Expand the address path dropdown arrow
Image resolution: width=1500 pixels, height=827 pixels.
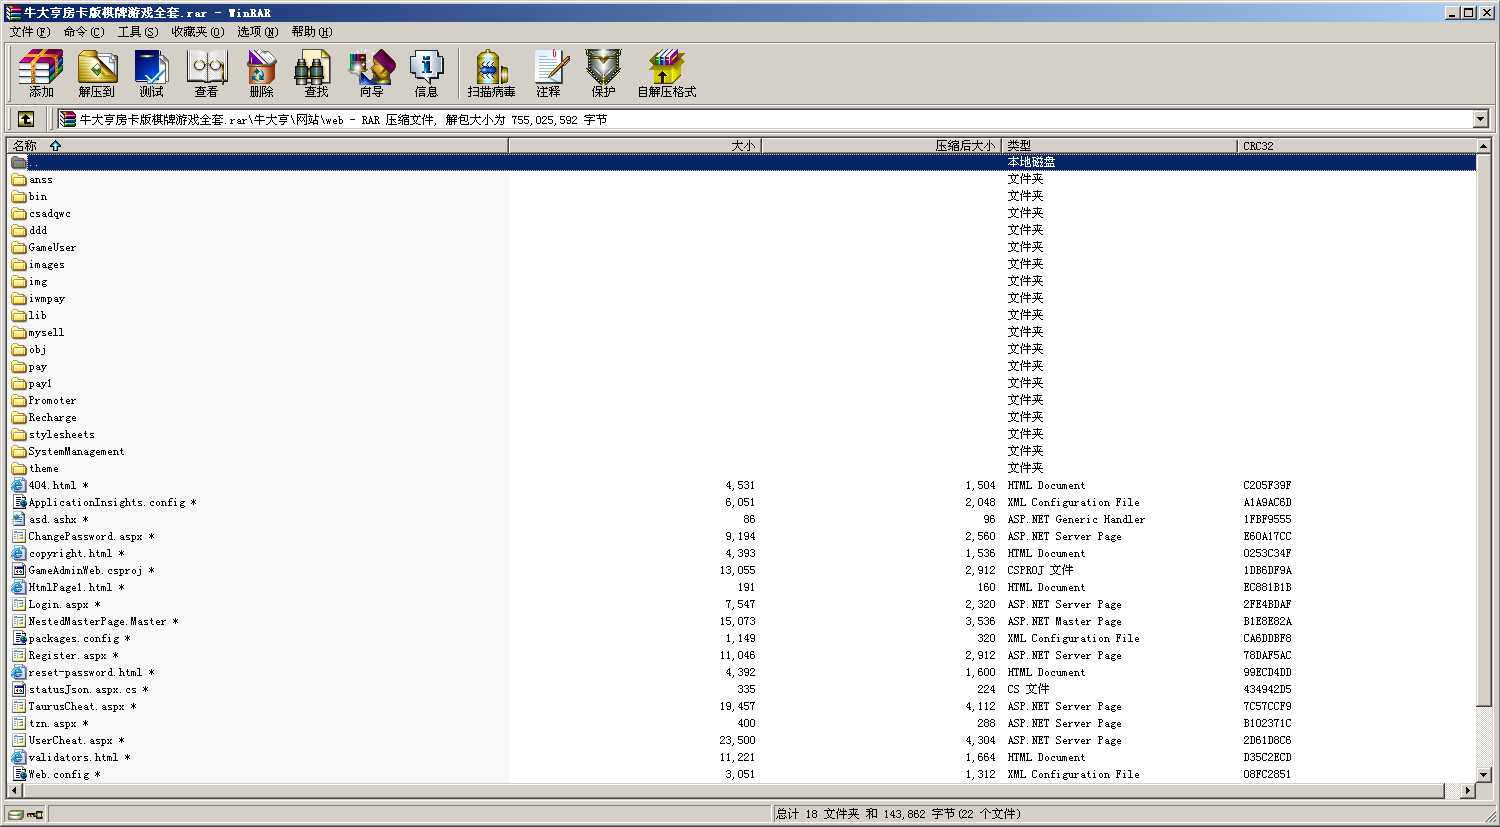(x=1481, y=120)
